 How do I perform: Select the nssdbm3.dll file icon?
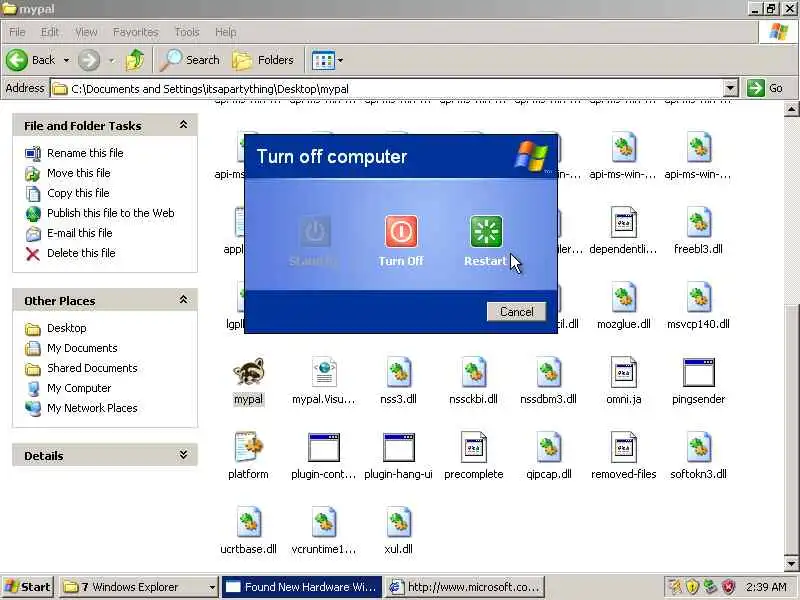point(548,372)
